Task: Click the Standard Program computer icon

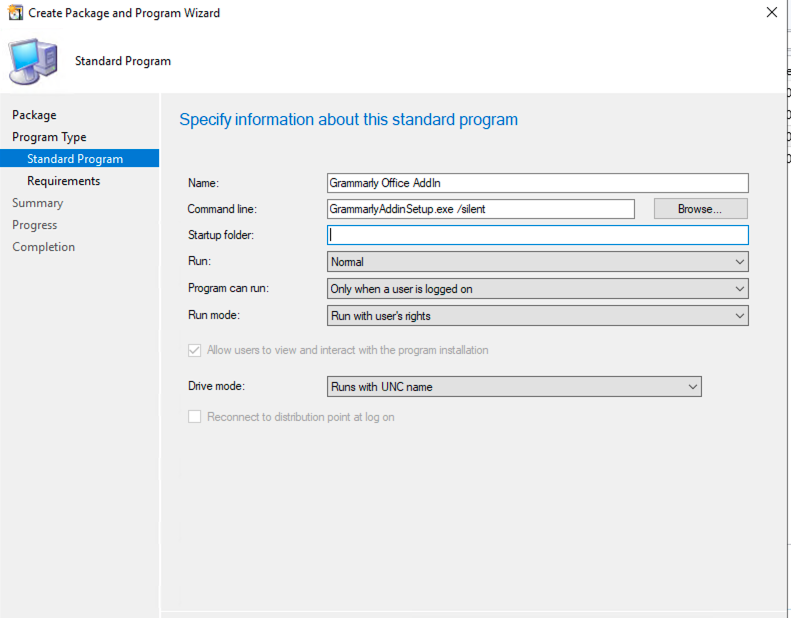Action: [x=33, y=61]
